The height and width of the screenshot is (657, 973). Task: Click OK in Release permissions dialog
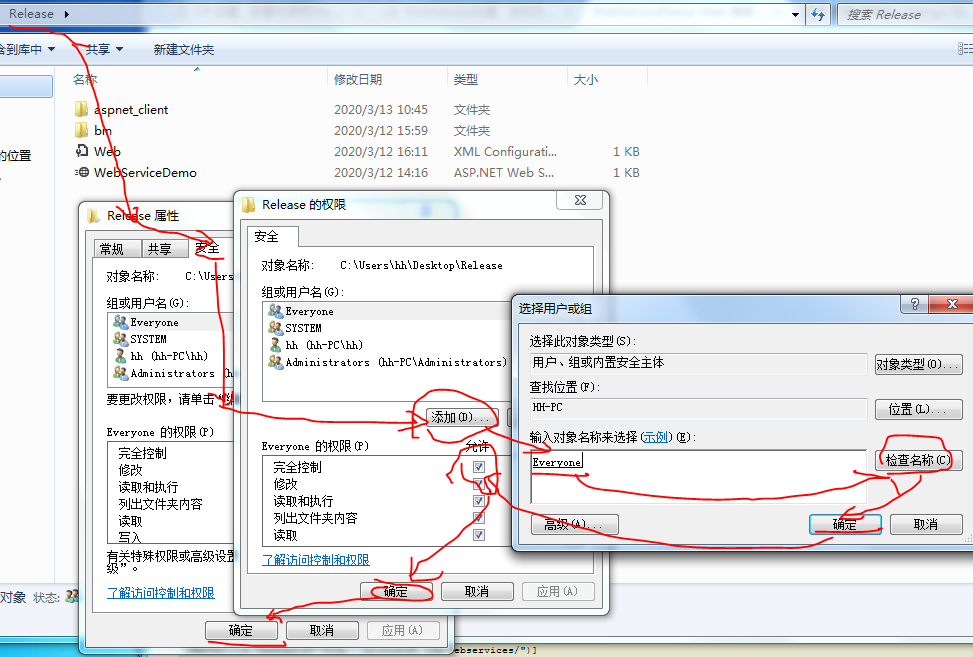click(396, 591)
